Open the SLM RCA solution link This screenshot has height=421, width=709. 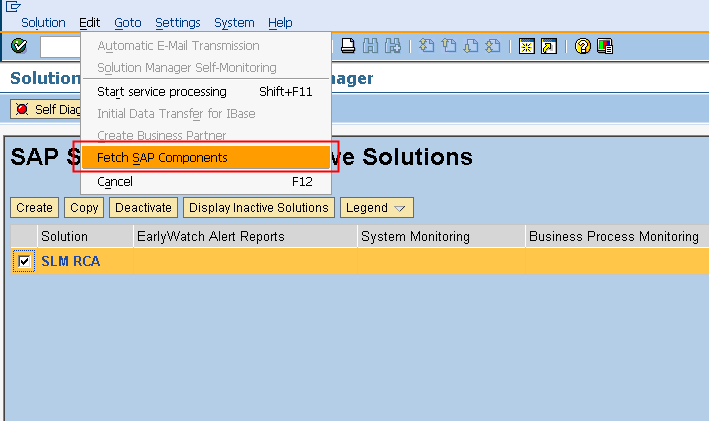click(70, 262)
